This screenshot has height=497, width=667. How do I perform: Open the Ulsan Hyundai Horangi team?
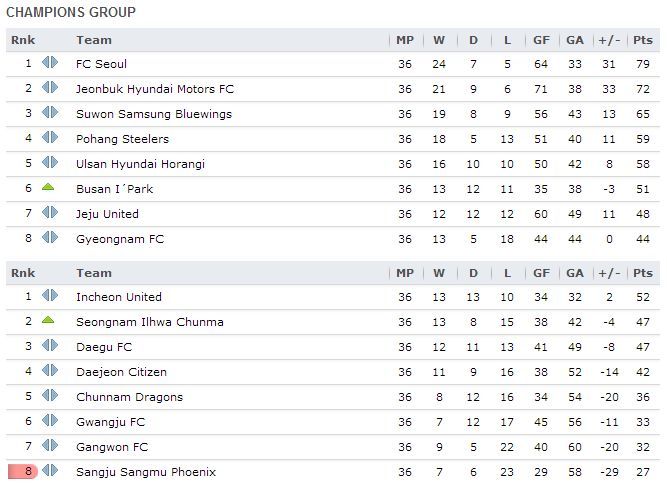point(140,164)
